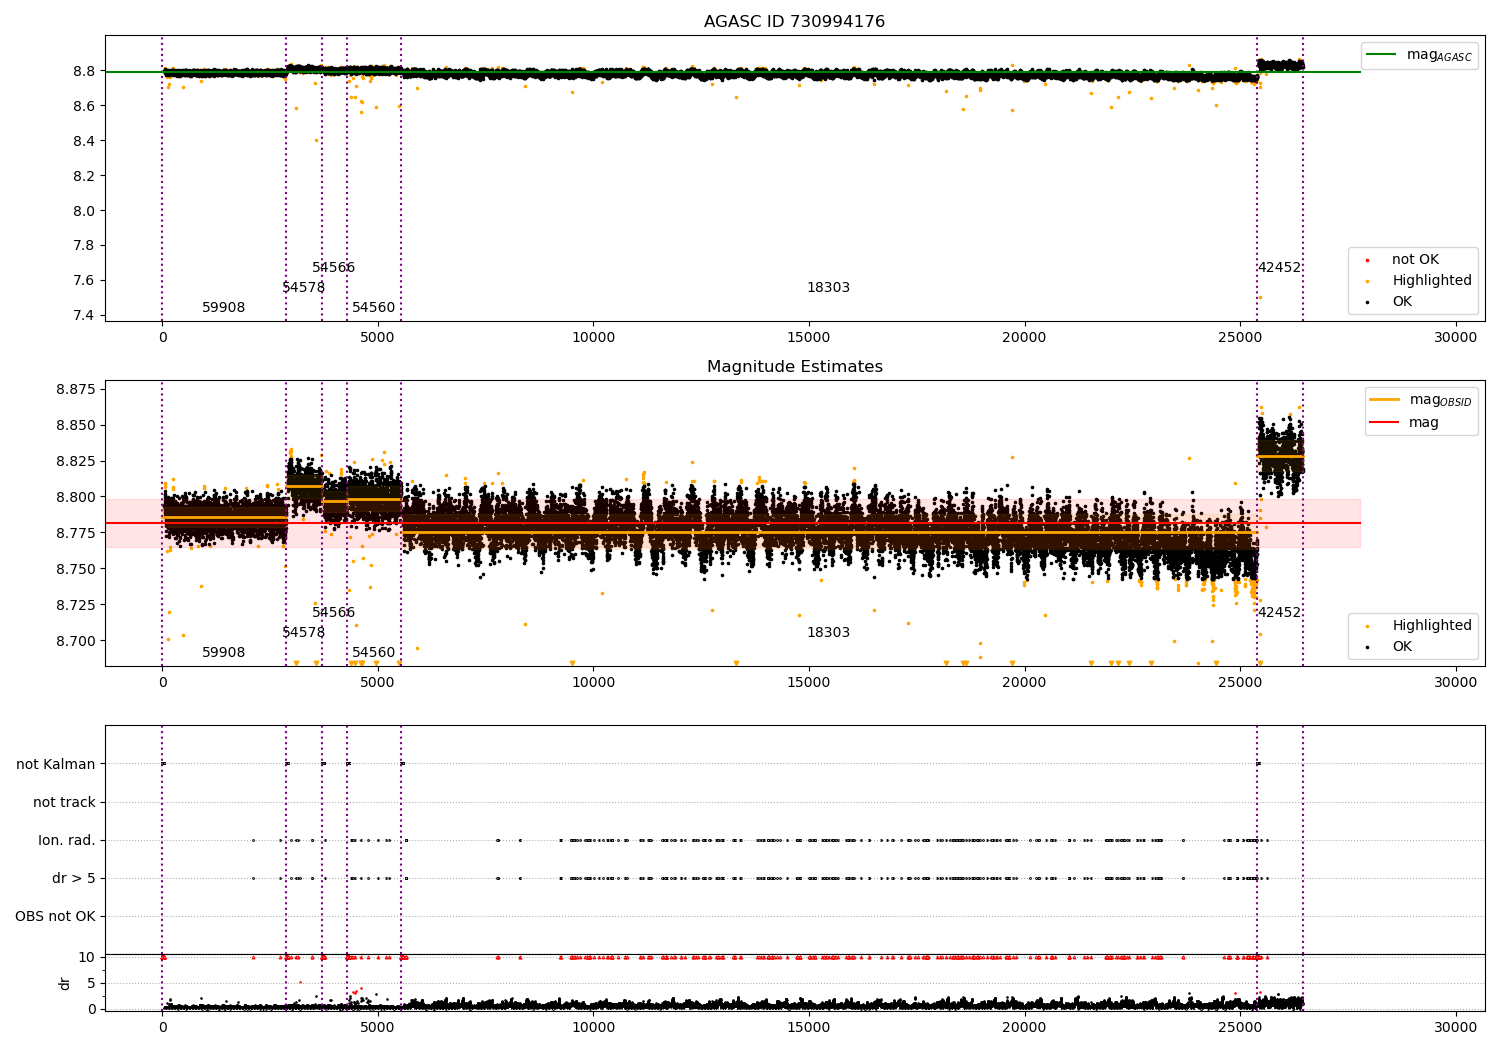Click the 'OBS not OK' y-axis label

pyautogui.click(x=55, y=916)
